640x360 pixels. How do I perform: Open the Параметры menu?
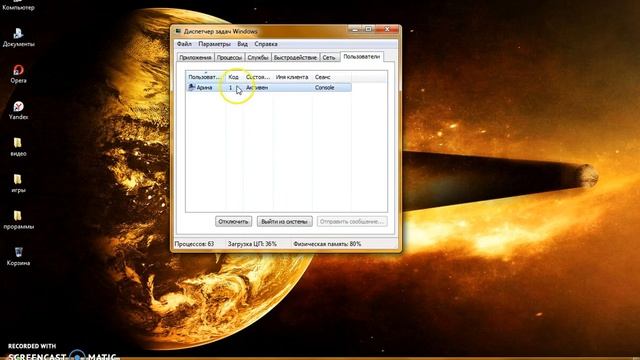[x=214, y=44]
